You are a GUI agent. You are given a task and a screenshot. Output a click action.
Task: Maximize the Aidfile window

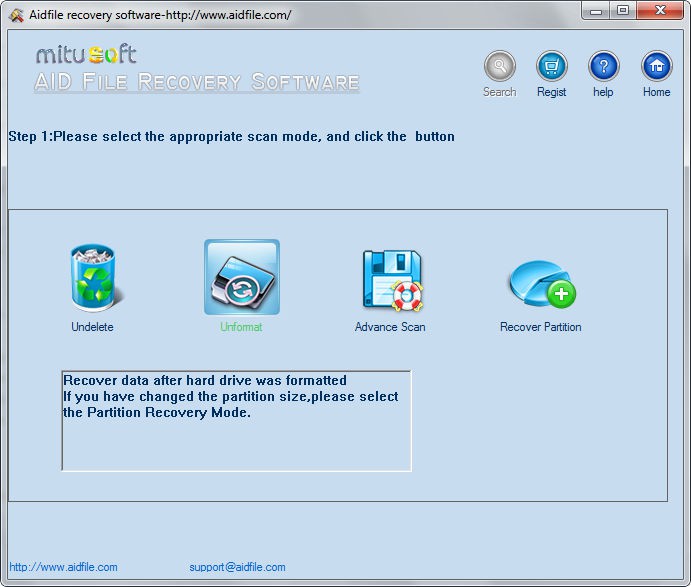pyautogui.click(x=623, y=11)
